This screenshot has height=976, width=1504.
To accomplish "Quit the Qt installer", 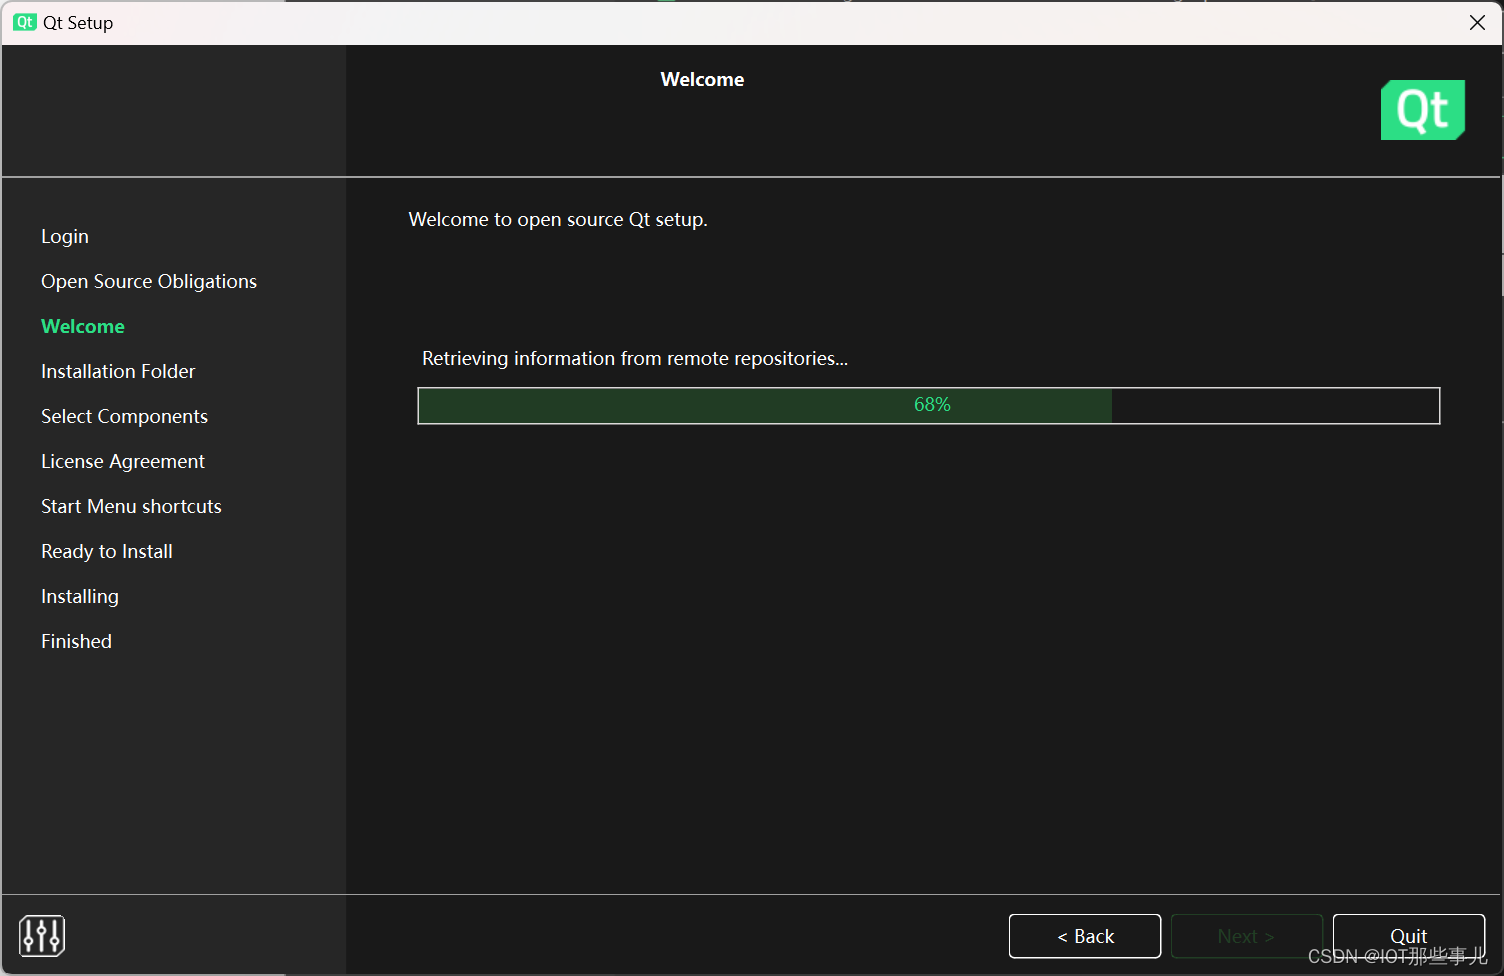I will pyautogui.click(x=1409, y=936).
